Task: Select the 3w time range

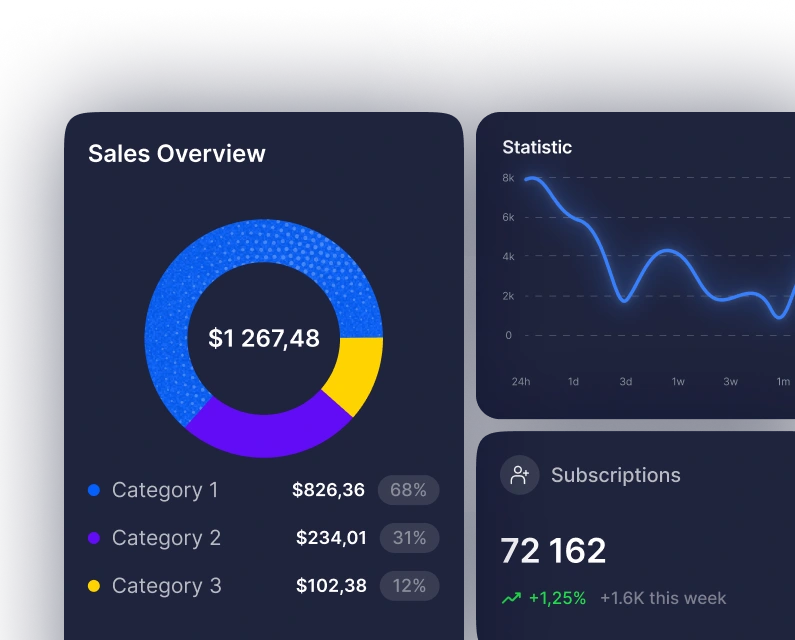Action: (x=731, y=382)
